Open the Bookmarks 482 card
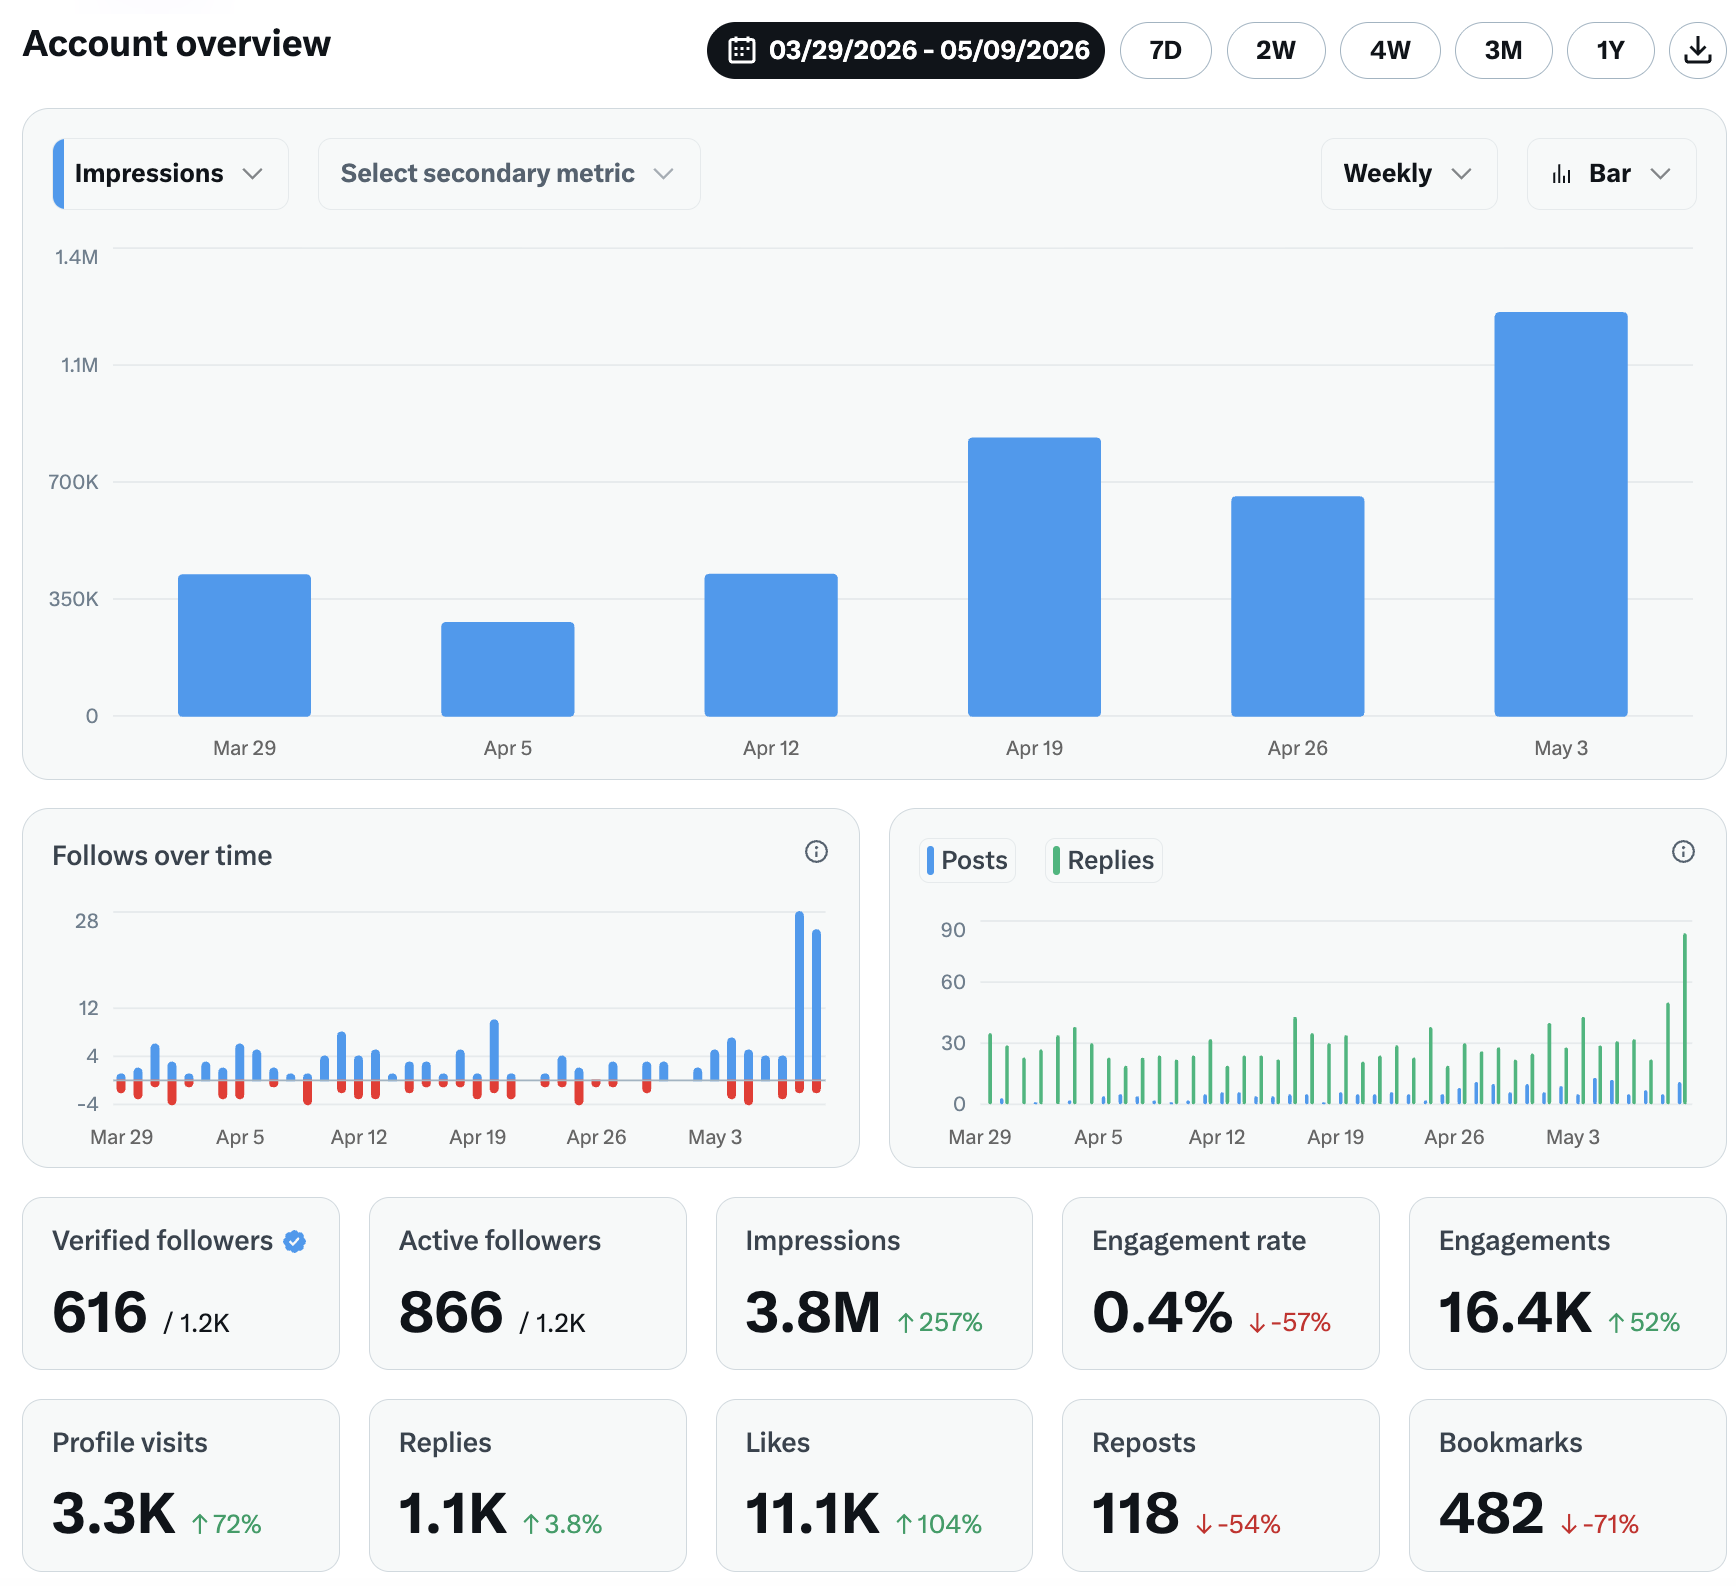1736x1586 pixels. tap(1567, 1485)
